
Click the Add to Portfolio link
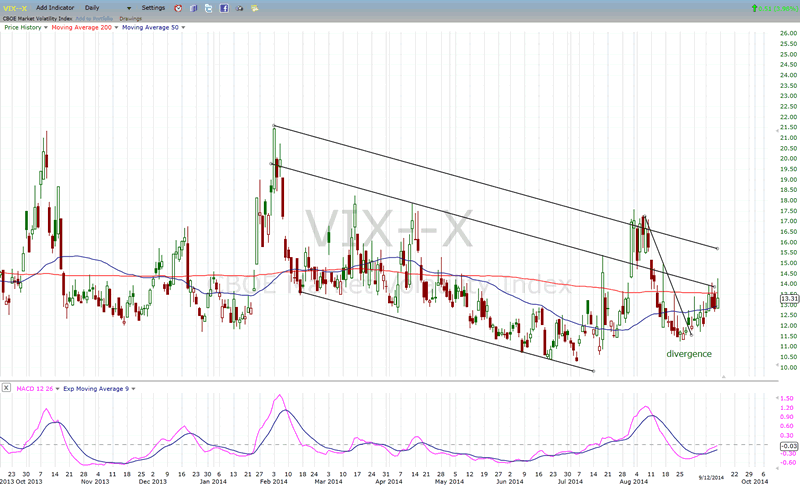pos(94,19)
